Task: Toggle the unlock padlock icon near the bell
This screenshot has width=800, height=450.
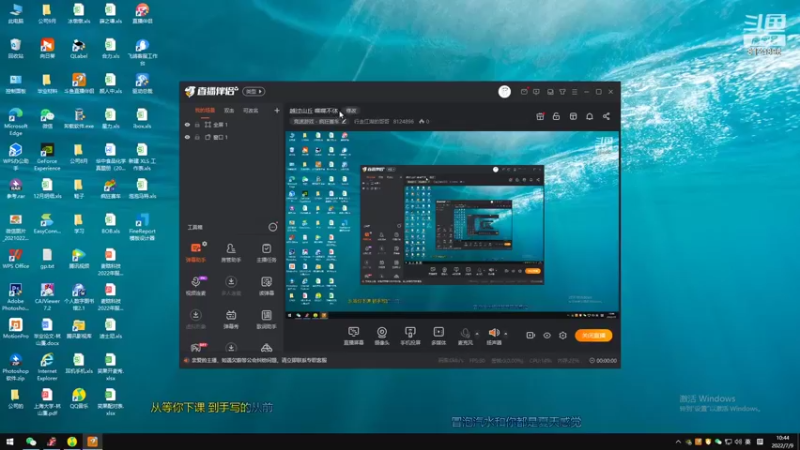Action: [556, 116]
